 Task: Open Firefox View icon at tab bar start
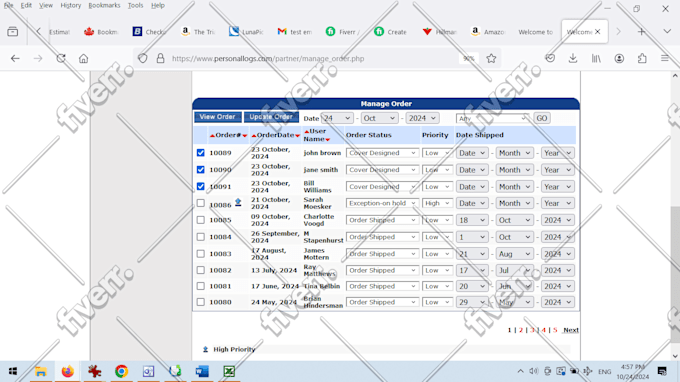click(x=13, y=32)
